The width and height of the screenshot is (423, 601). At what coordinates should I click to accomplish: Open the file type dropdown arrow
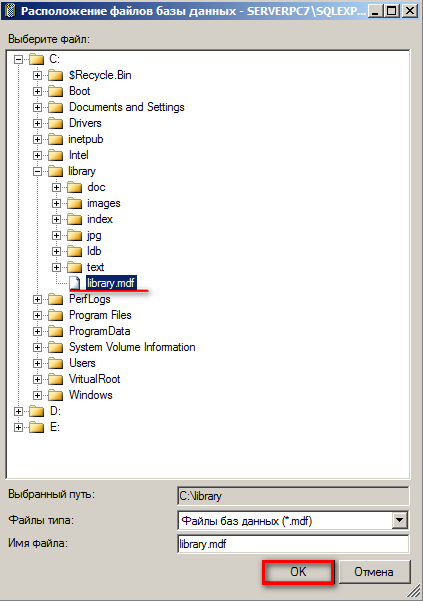399,521
